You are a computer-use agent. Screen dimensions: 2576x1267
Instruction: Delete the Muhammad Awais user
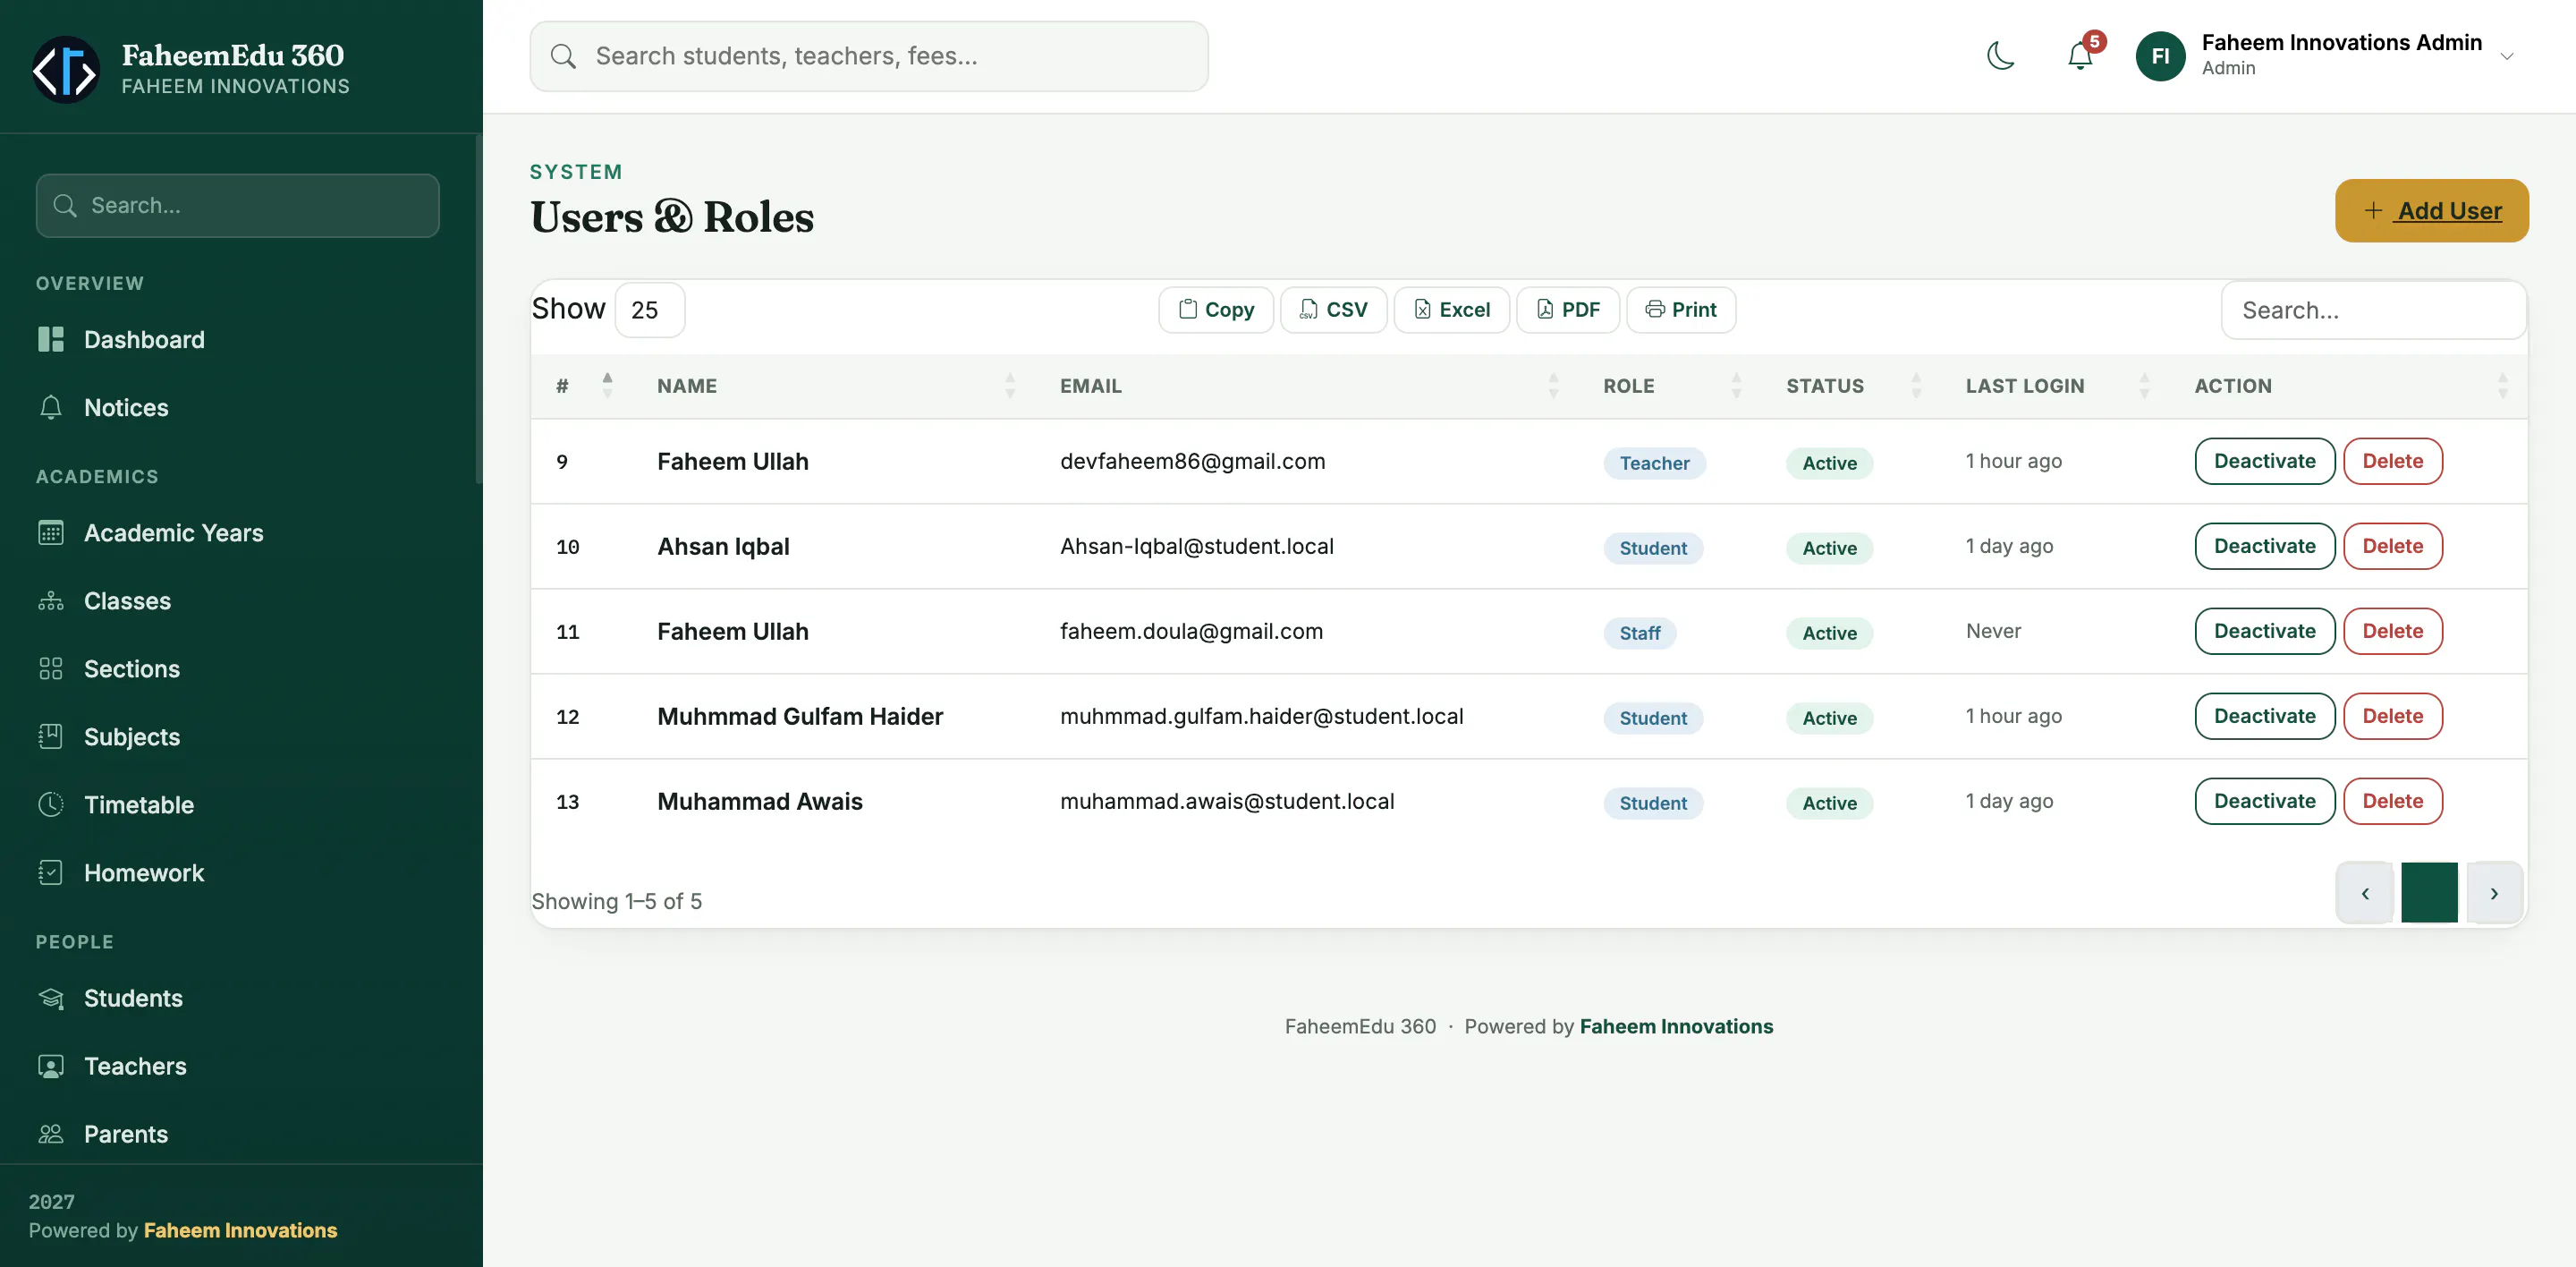(2392, 801)
